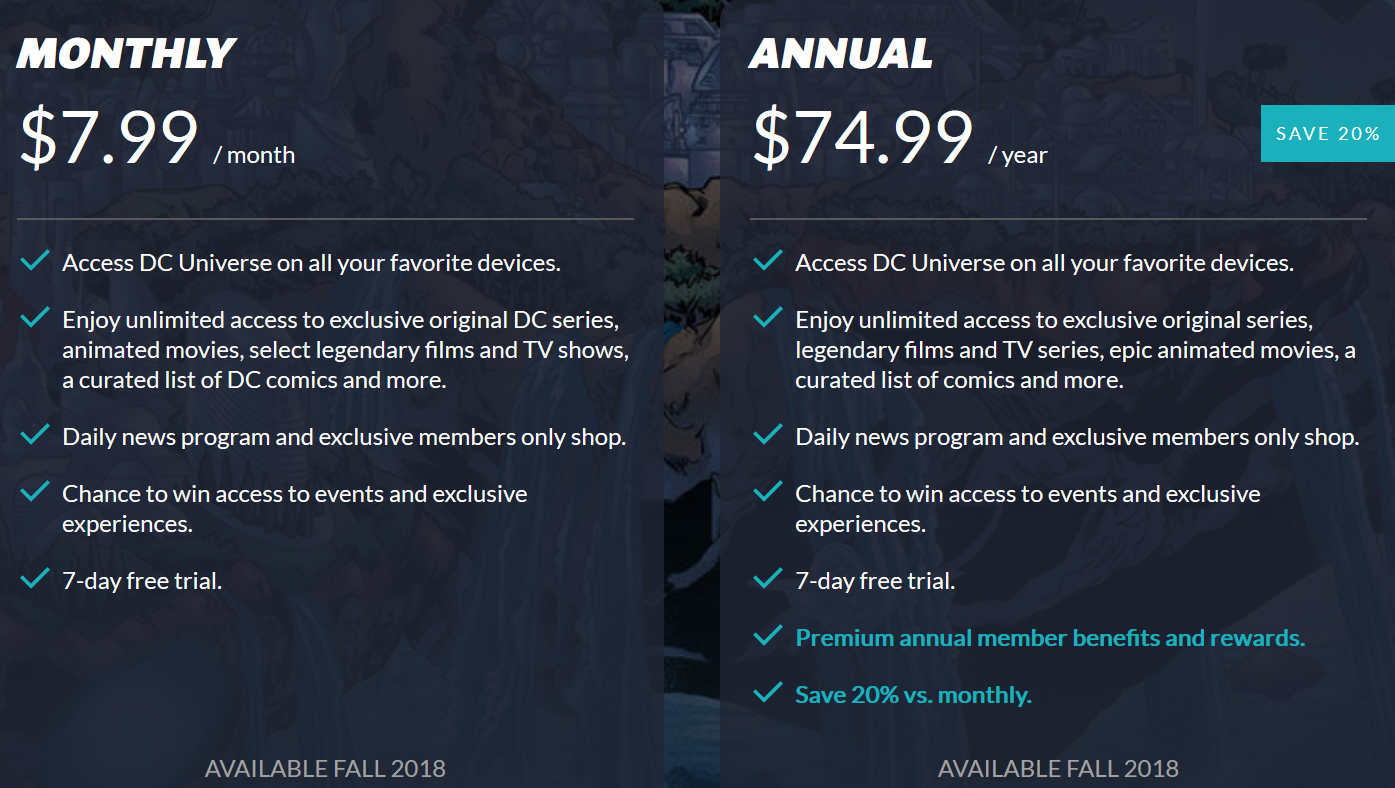
Task: Click checkmark beside monthly unlimited access item
Action: [x=36, y=318]
